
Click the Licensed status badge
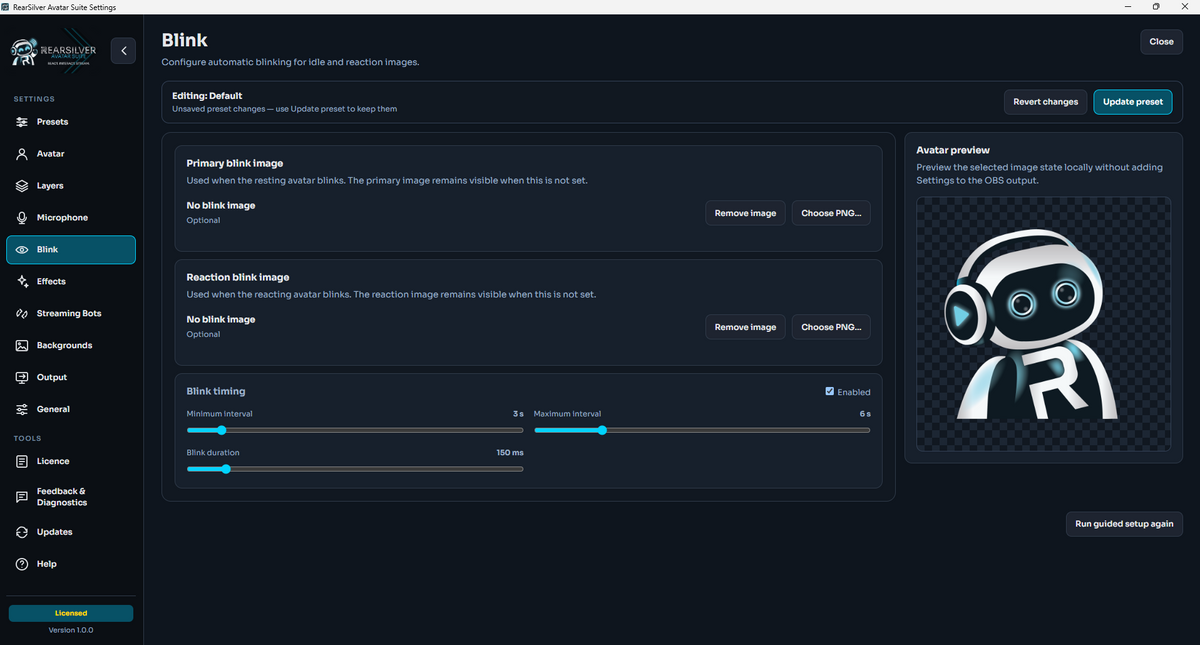[x=71, y=613]
